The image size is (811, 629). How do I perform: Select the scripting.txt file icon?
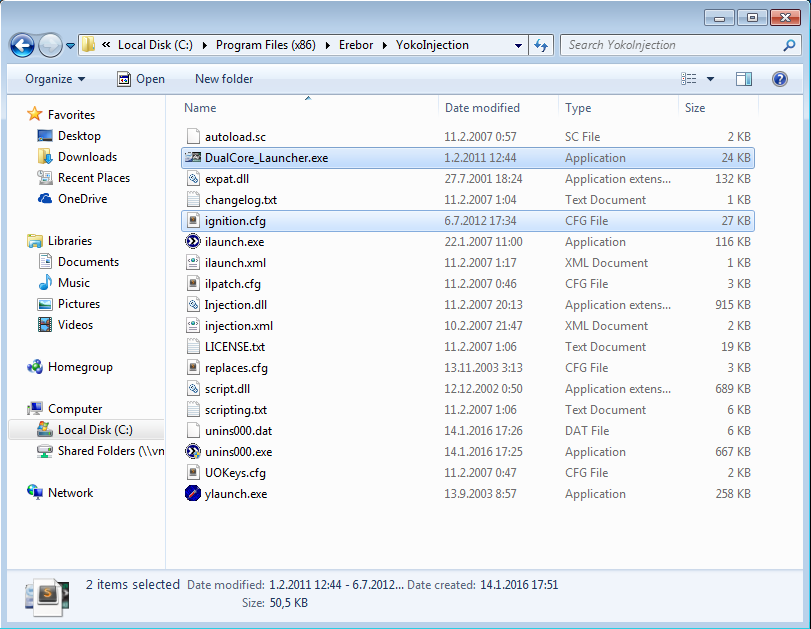[193, 410]
